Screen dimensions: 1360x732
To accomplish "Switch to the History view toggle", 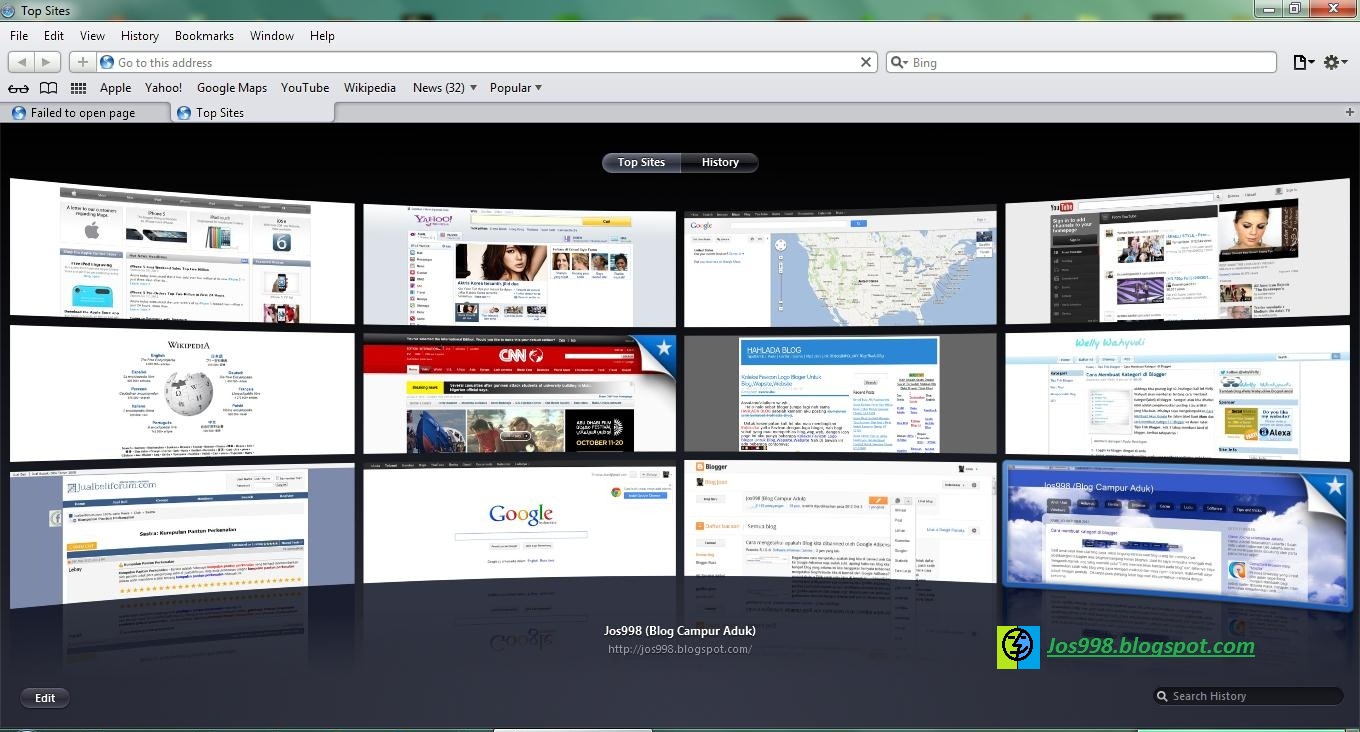I will coord(720,162).
